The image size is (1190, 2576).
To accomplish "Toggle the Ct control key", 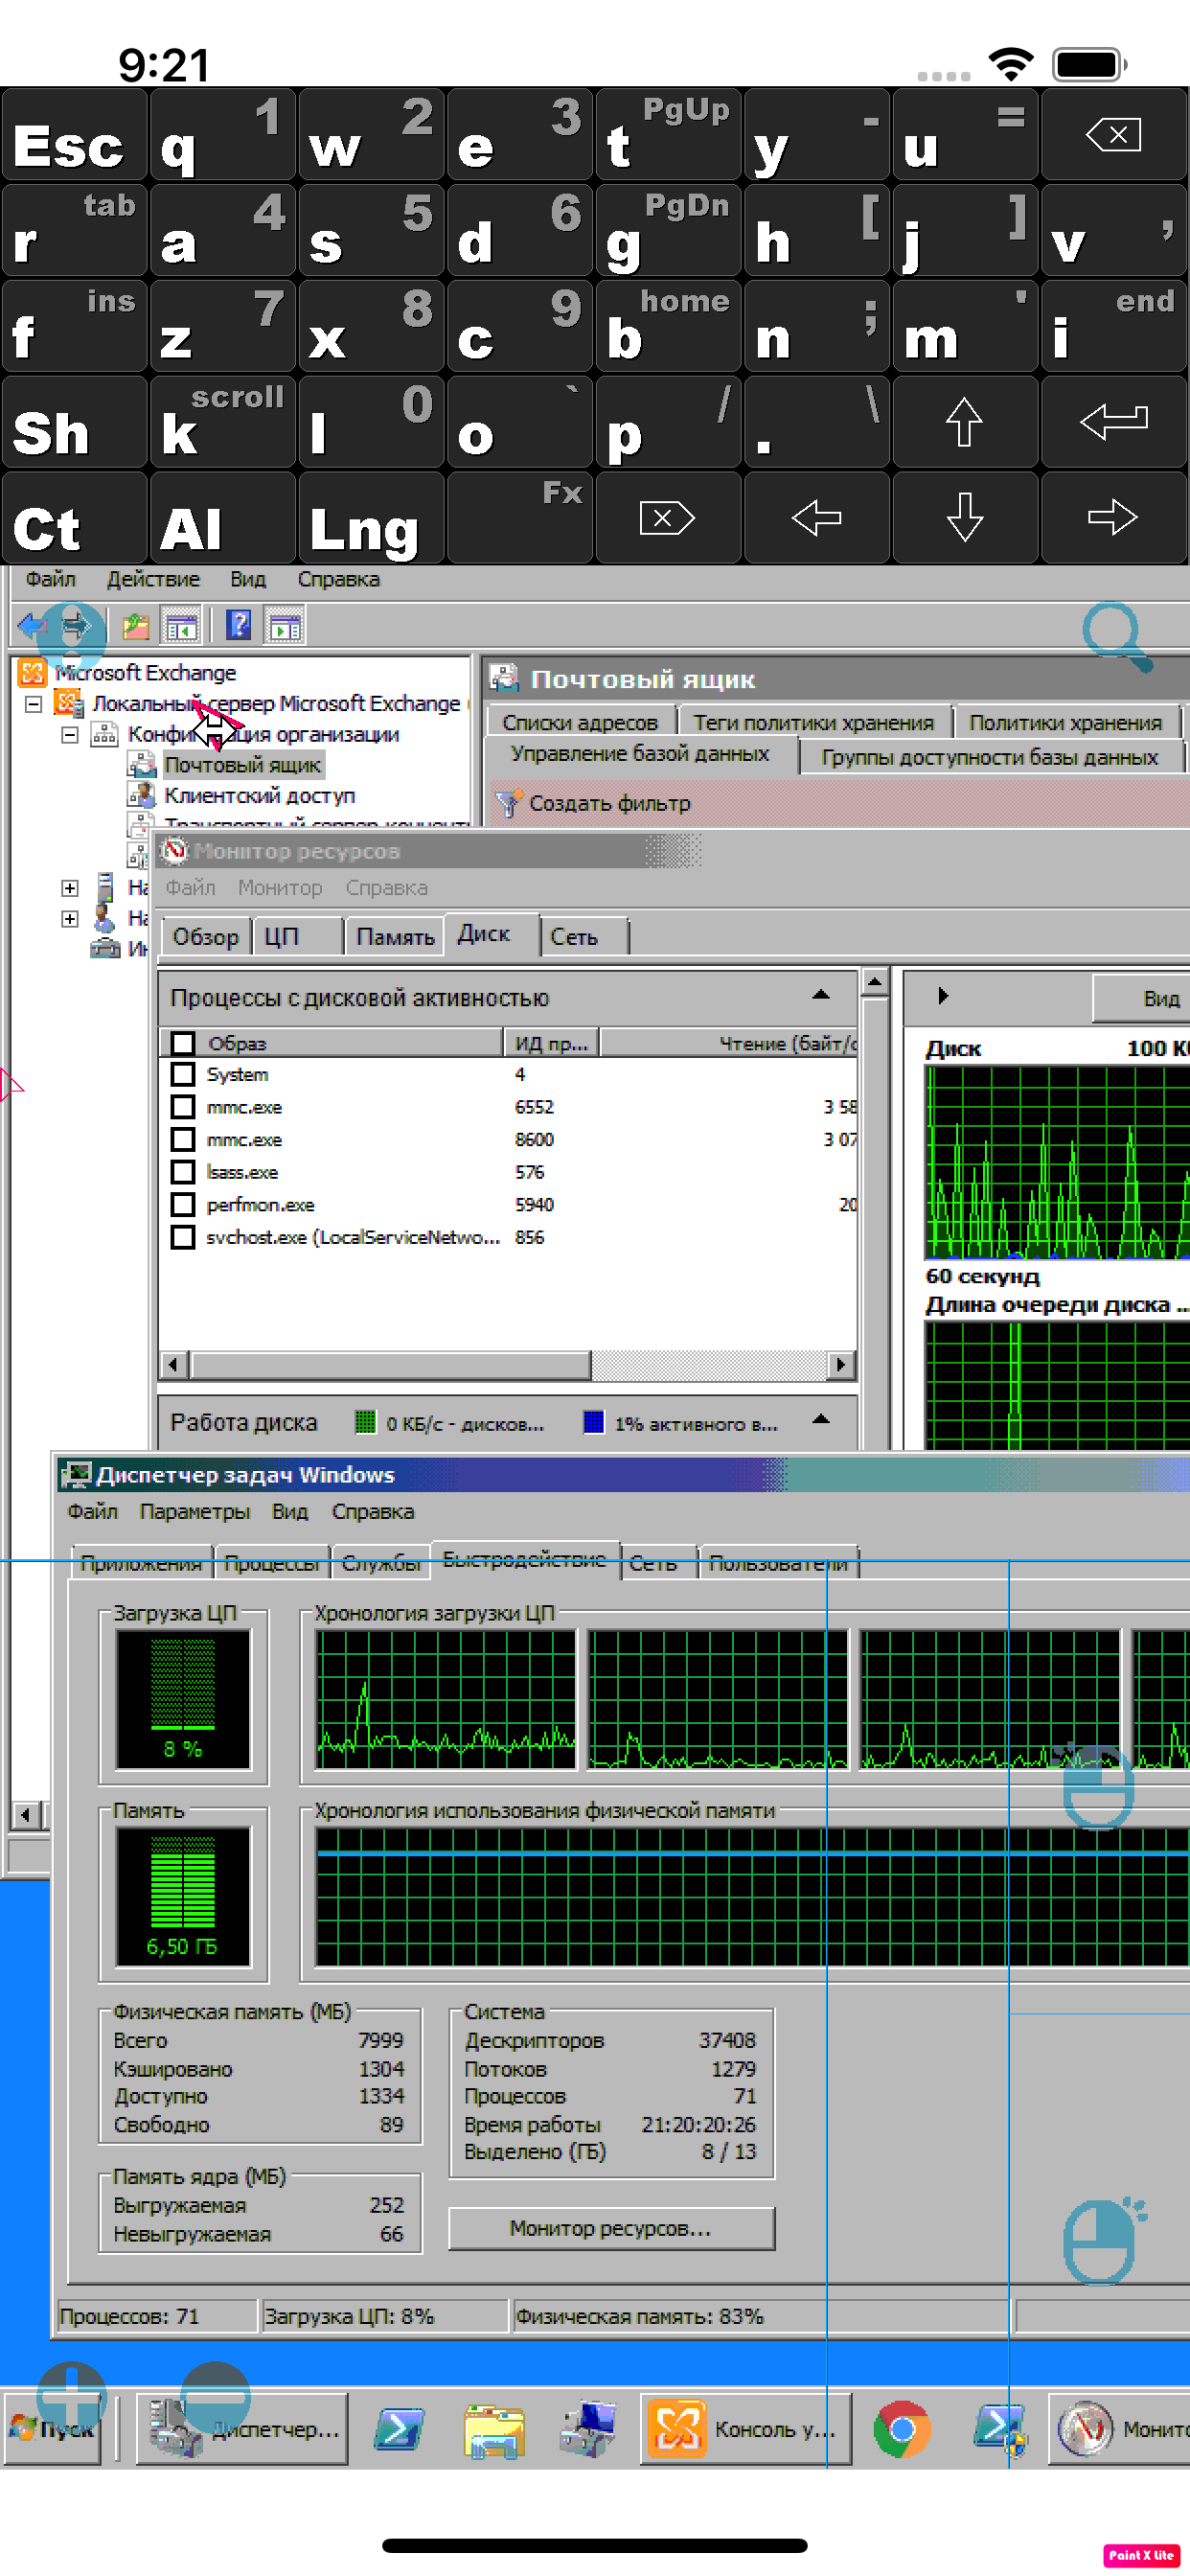I will point(74,518).
